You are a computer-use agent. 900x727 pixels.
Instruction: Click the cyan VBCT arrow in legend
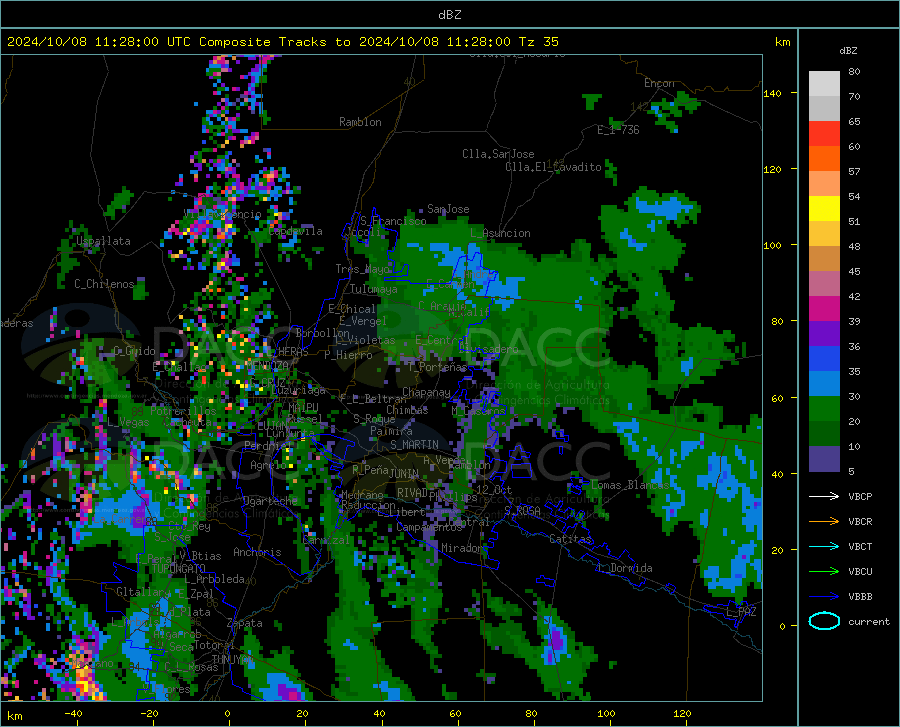(x=824, y=546)
